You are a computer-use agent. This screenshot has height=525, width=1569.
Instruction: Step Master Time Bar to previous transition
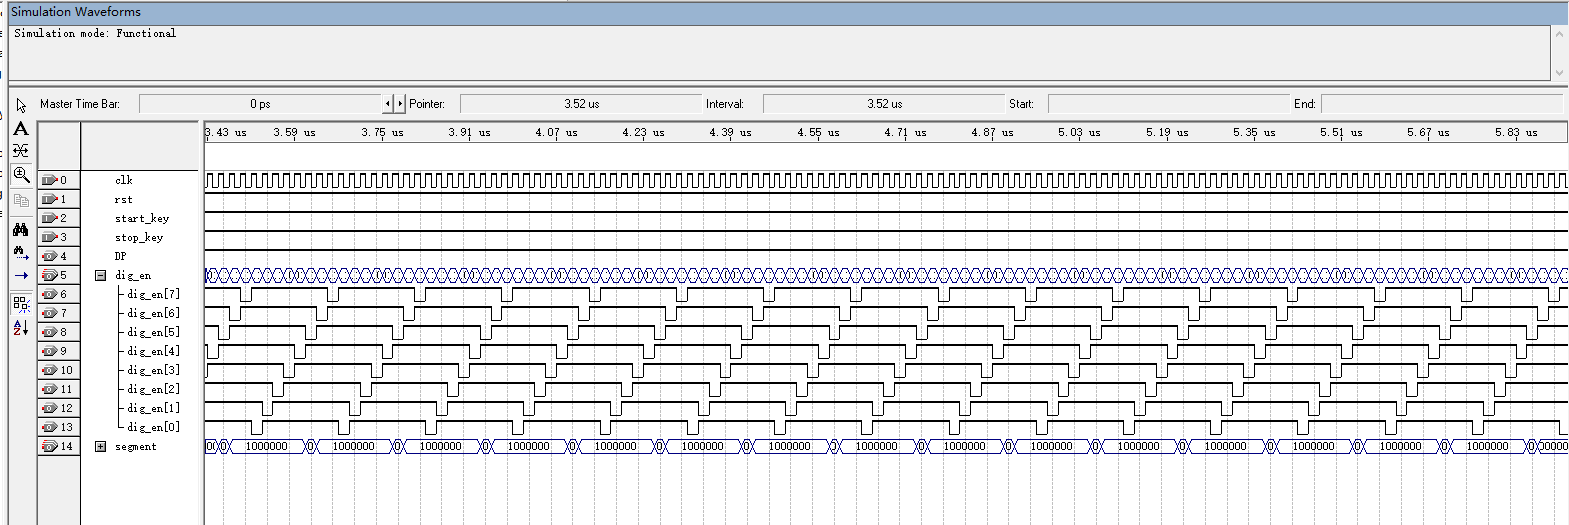click(x=388, y=104)
